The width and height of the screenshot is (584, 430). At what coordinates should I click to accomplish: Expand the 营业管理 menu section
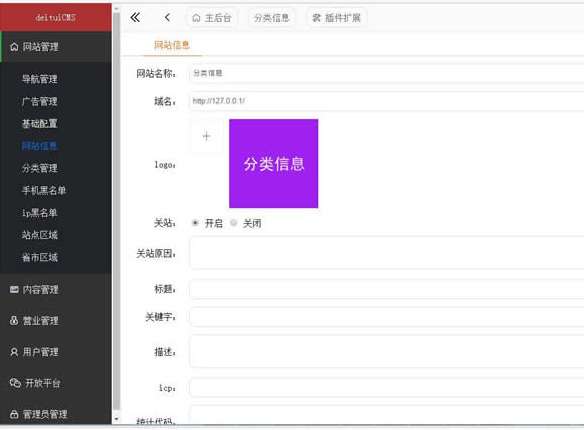pyautogui.click(x=56, y=321)
